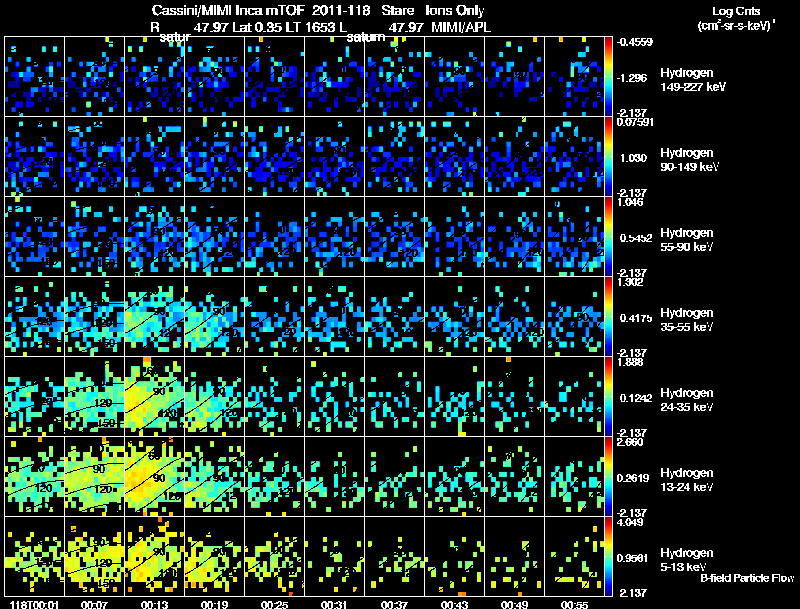
Task: Open the 90-149 keV panel at 00:55
Action: tap(574, 157)
